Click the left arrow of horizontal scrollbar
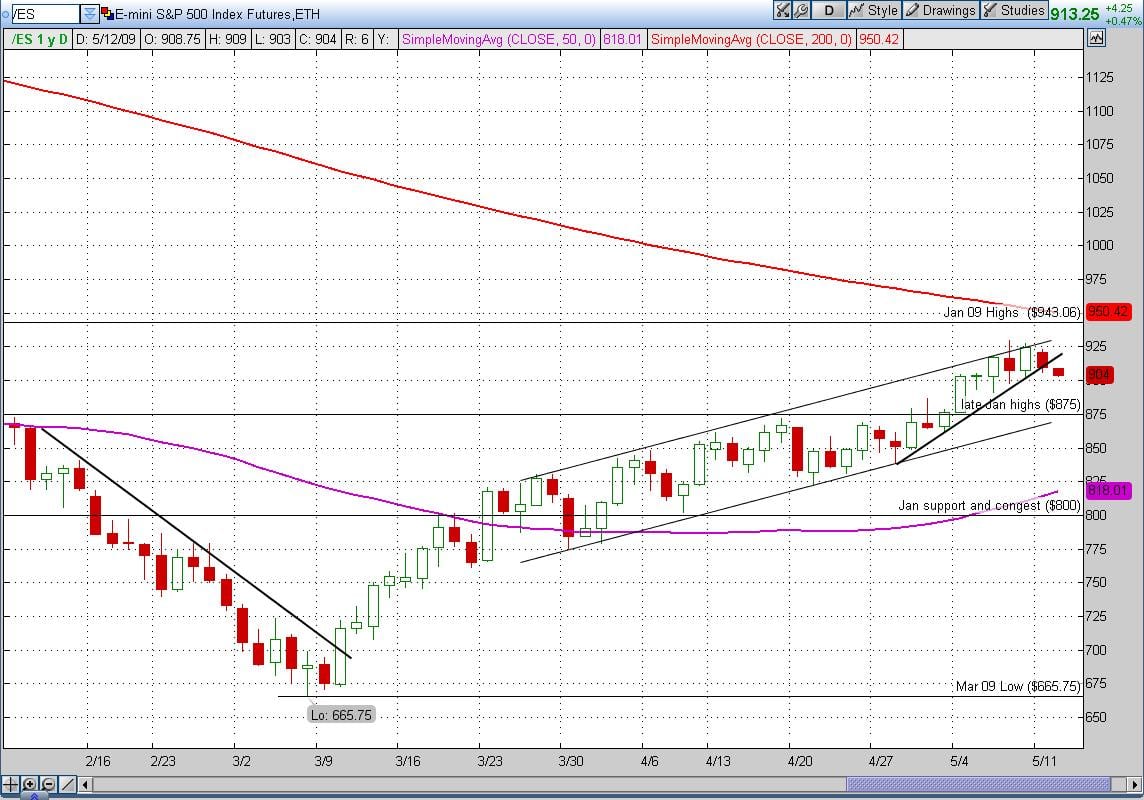Viewport: 1144px width, 800px height. (83, 785)
